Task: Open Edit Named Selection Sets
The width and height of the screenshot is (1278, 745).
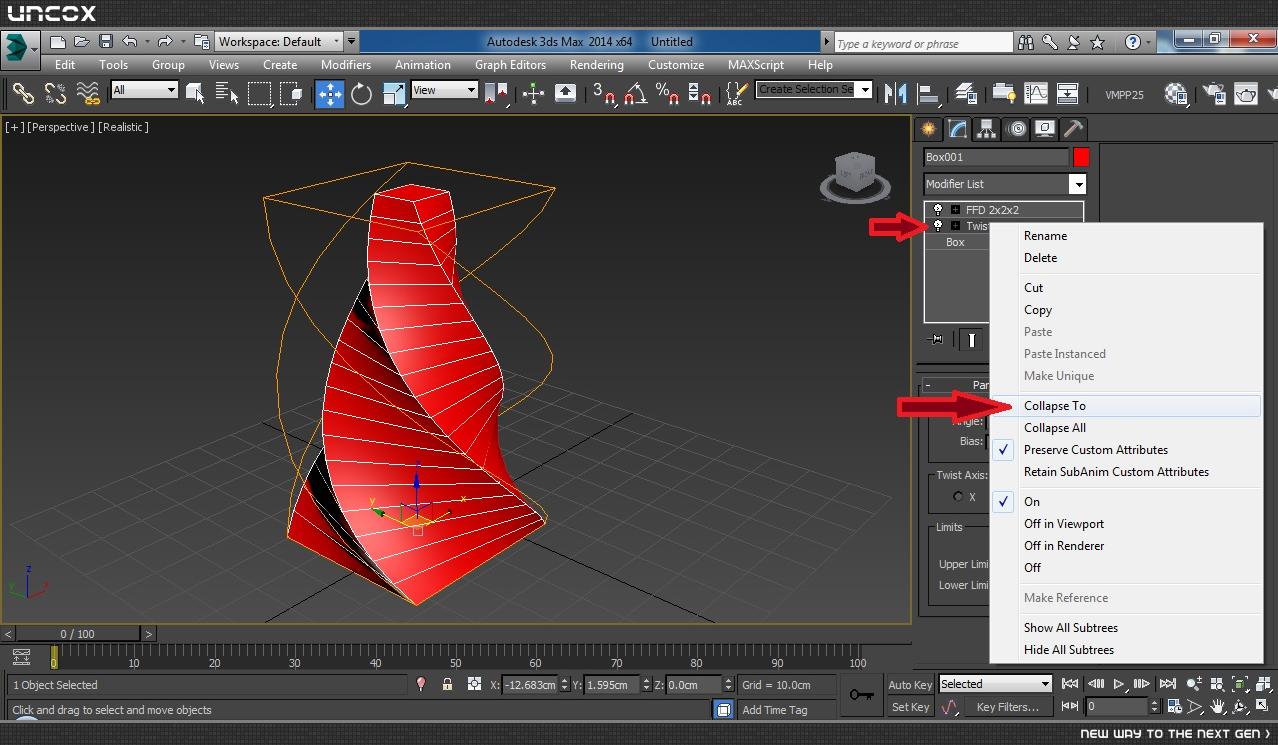Action: (x=735, y=94)
